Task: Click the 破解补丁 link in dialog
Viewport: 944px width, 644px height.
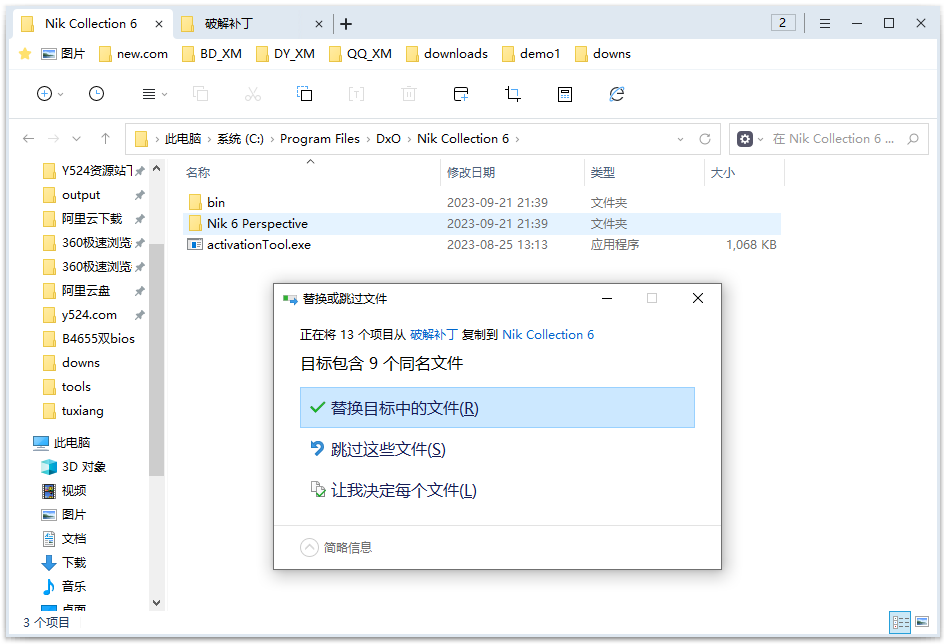Action: click(x=433, y=335)
